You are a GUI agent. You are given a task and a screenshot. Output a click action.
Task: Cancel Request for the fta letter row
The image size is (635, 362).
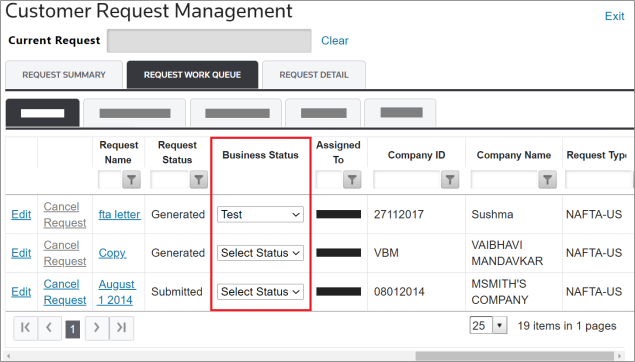(65, 215)
